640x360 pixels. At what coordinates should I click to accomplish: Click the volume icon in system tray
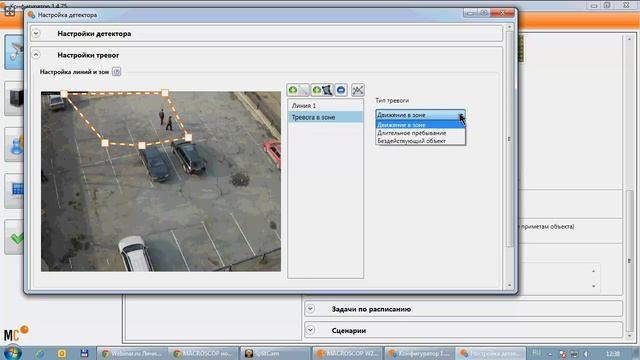pyautogui.click(x=586, y=354)
